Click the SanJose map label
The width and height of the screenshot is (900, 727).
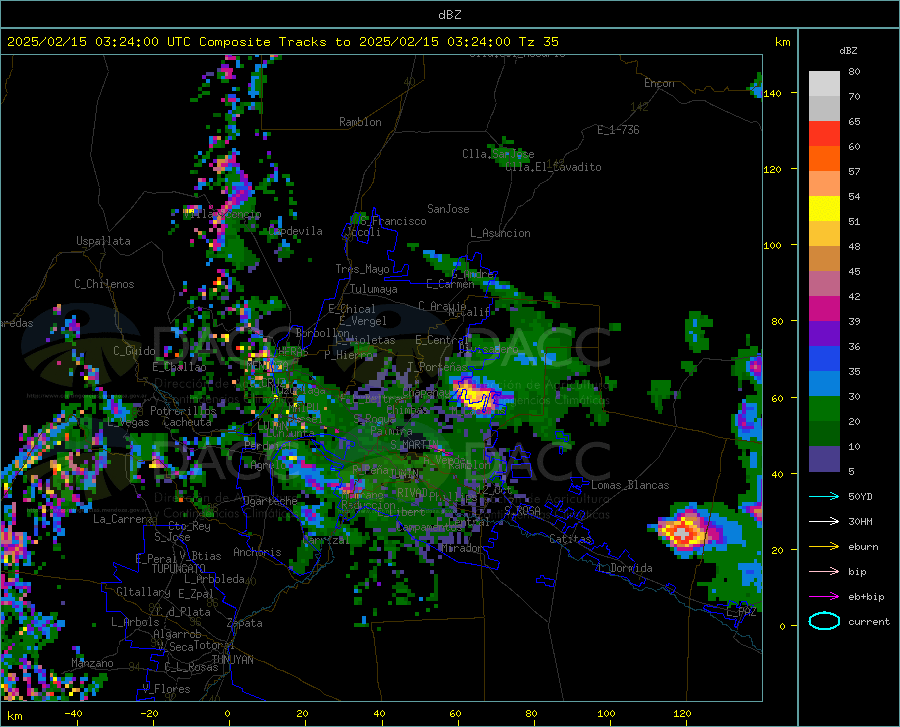448,209
